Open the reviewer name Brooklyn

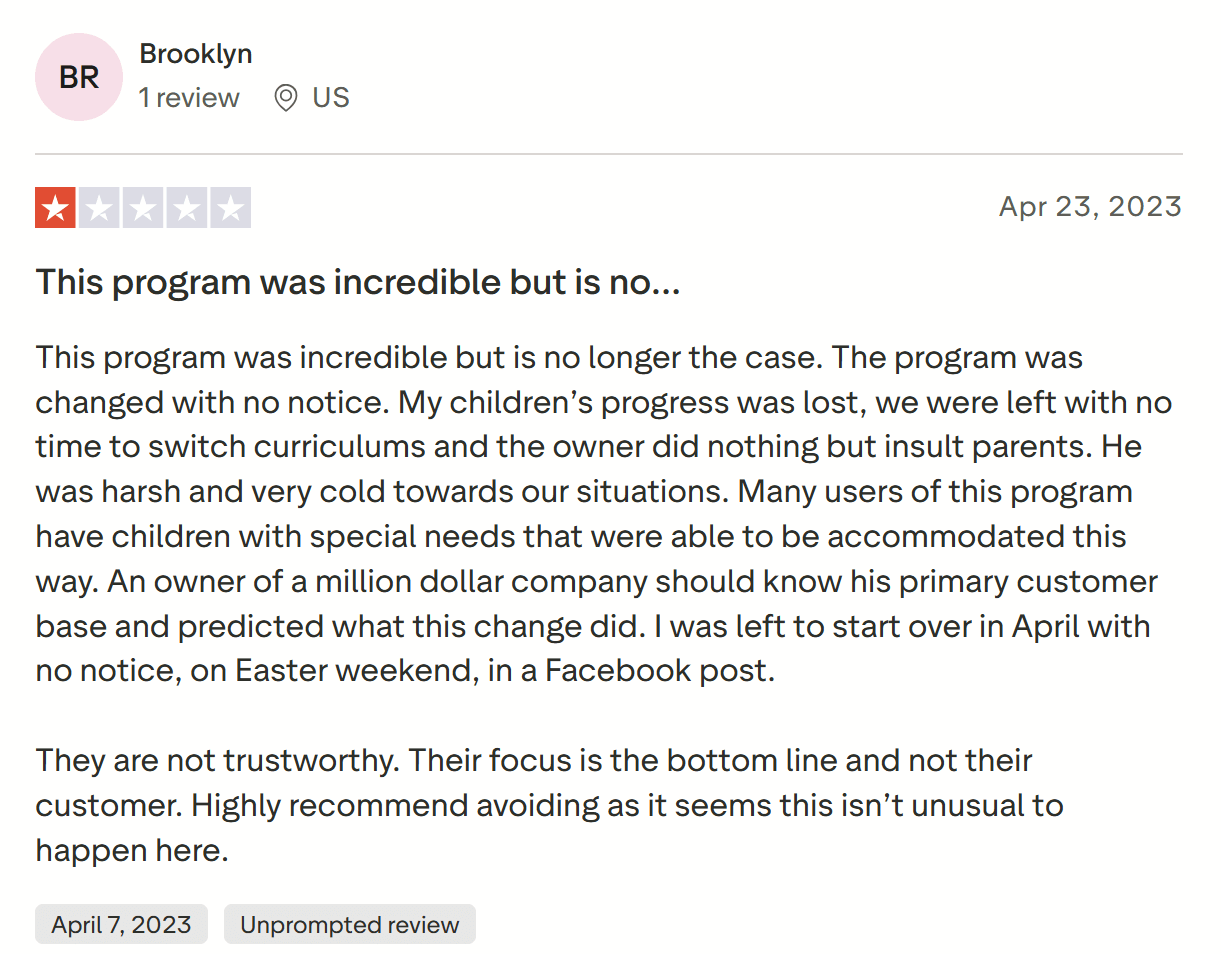pyautogui.click(x=196, y=54)
